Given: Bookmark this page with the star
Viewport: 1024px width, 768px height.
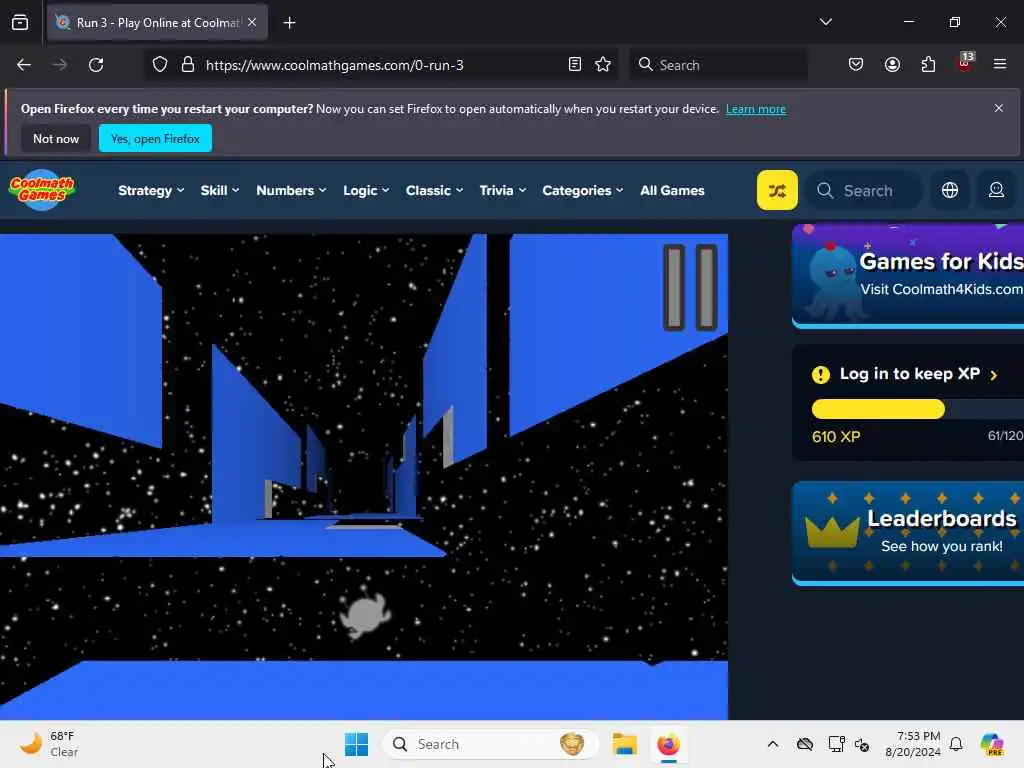Looking at the screenshot, I should pyautogui.click(x=603, y=65).
